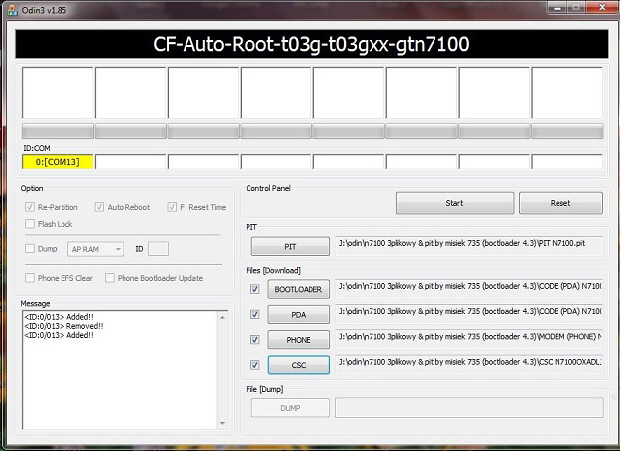Click the BOOTLOADER file button
Image resolution: width=620 pixels, height=451 pixels.
click(299, 289)
